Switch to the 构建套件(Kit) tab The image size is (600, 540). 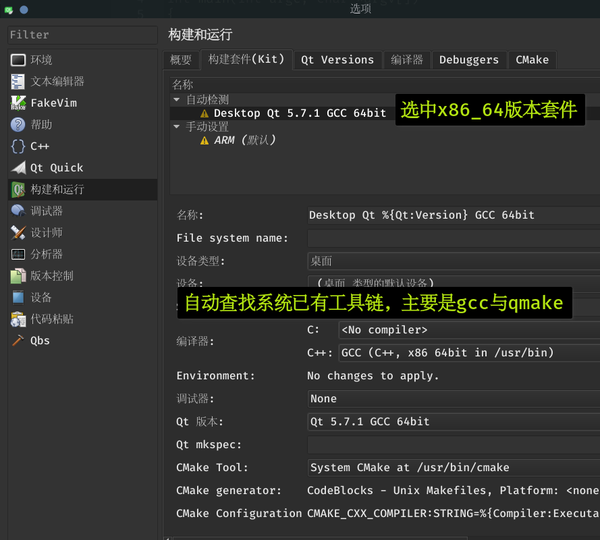pyautogui.click(x=246, y=59)
